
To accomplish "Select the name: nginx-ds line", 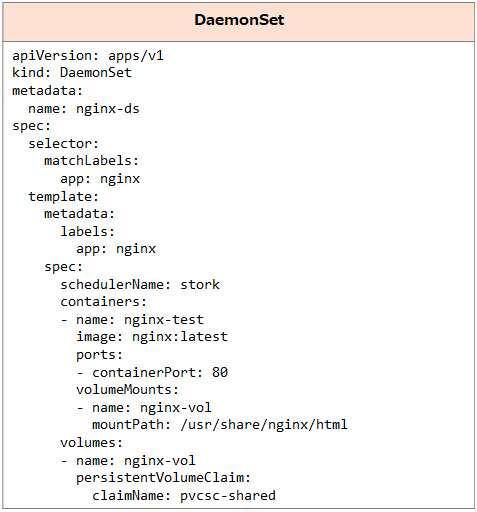I will [84, 109].
